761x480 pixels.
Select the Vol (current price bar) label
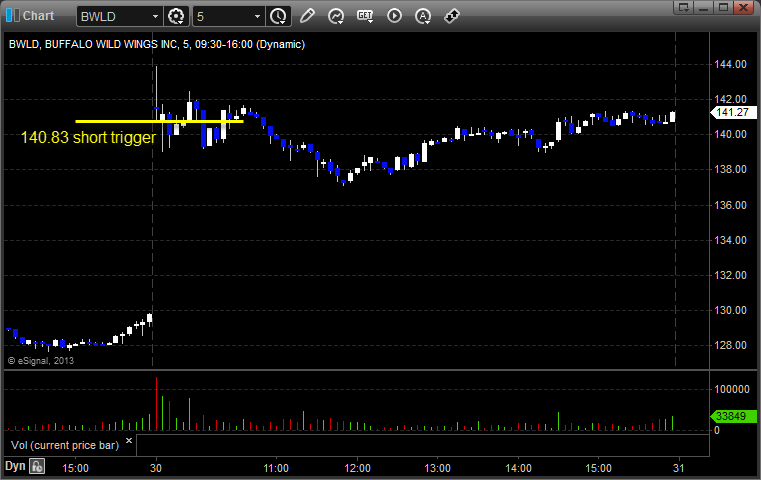click(65, 445)
